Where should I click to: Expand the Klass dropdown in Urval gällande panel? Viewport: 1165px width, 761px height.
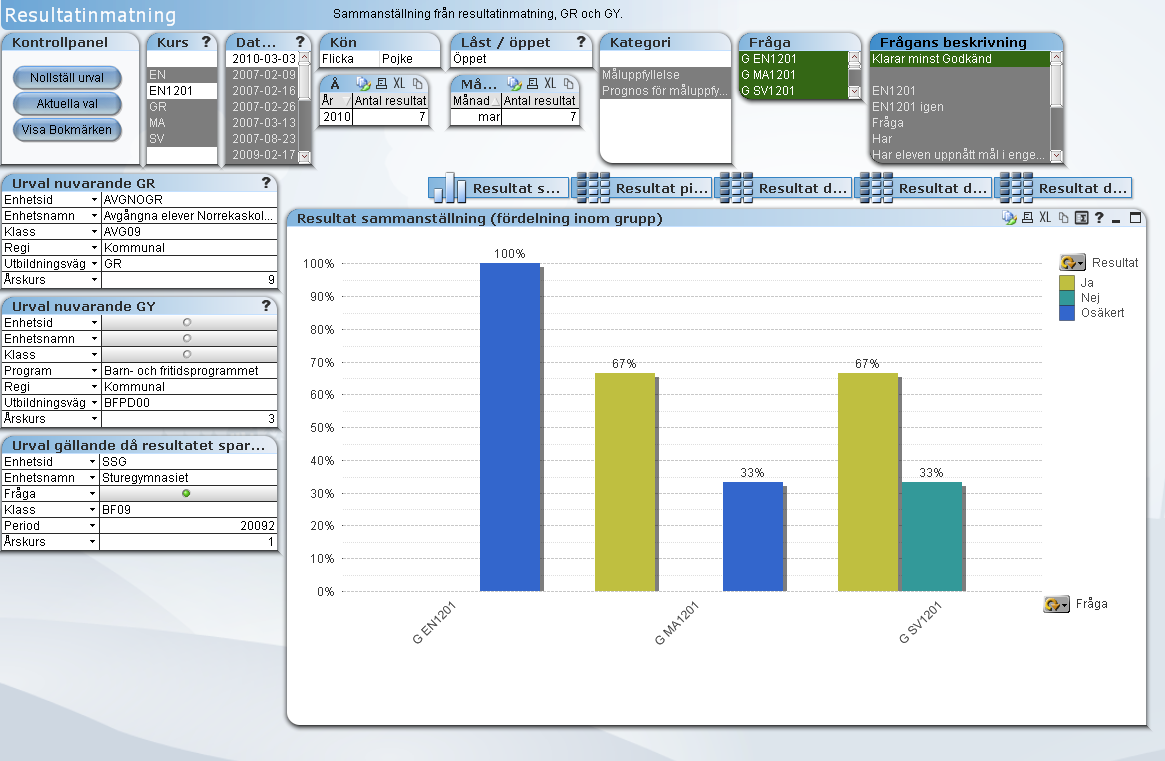93,510
